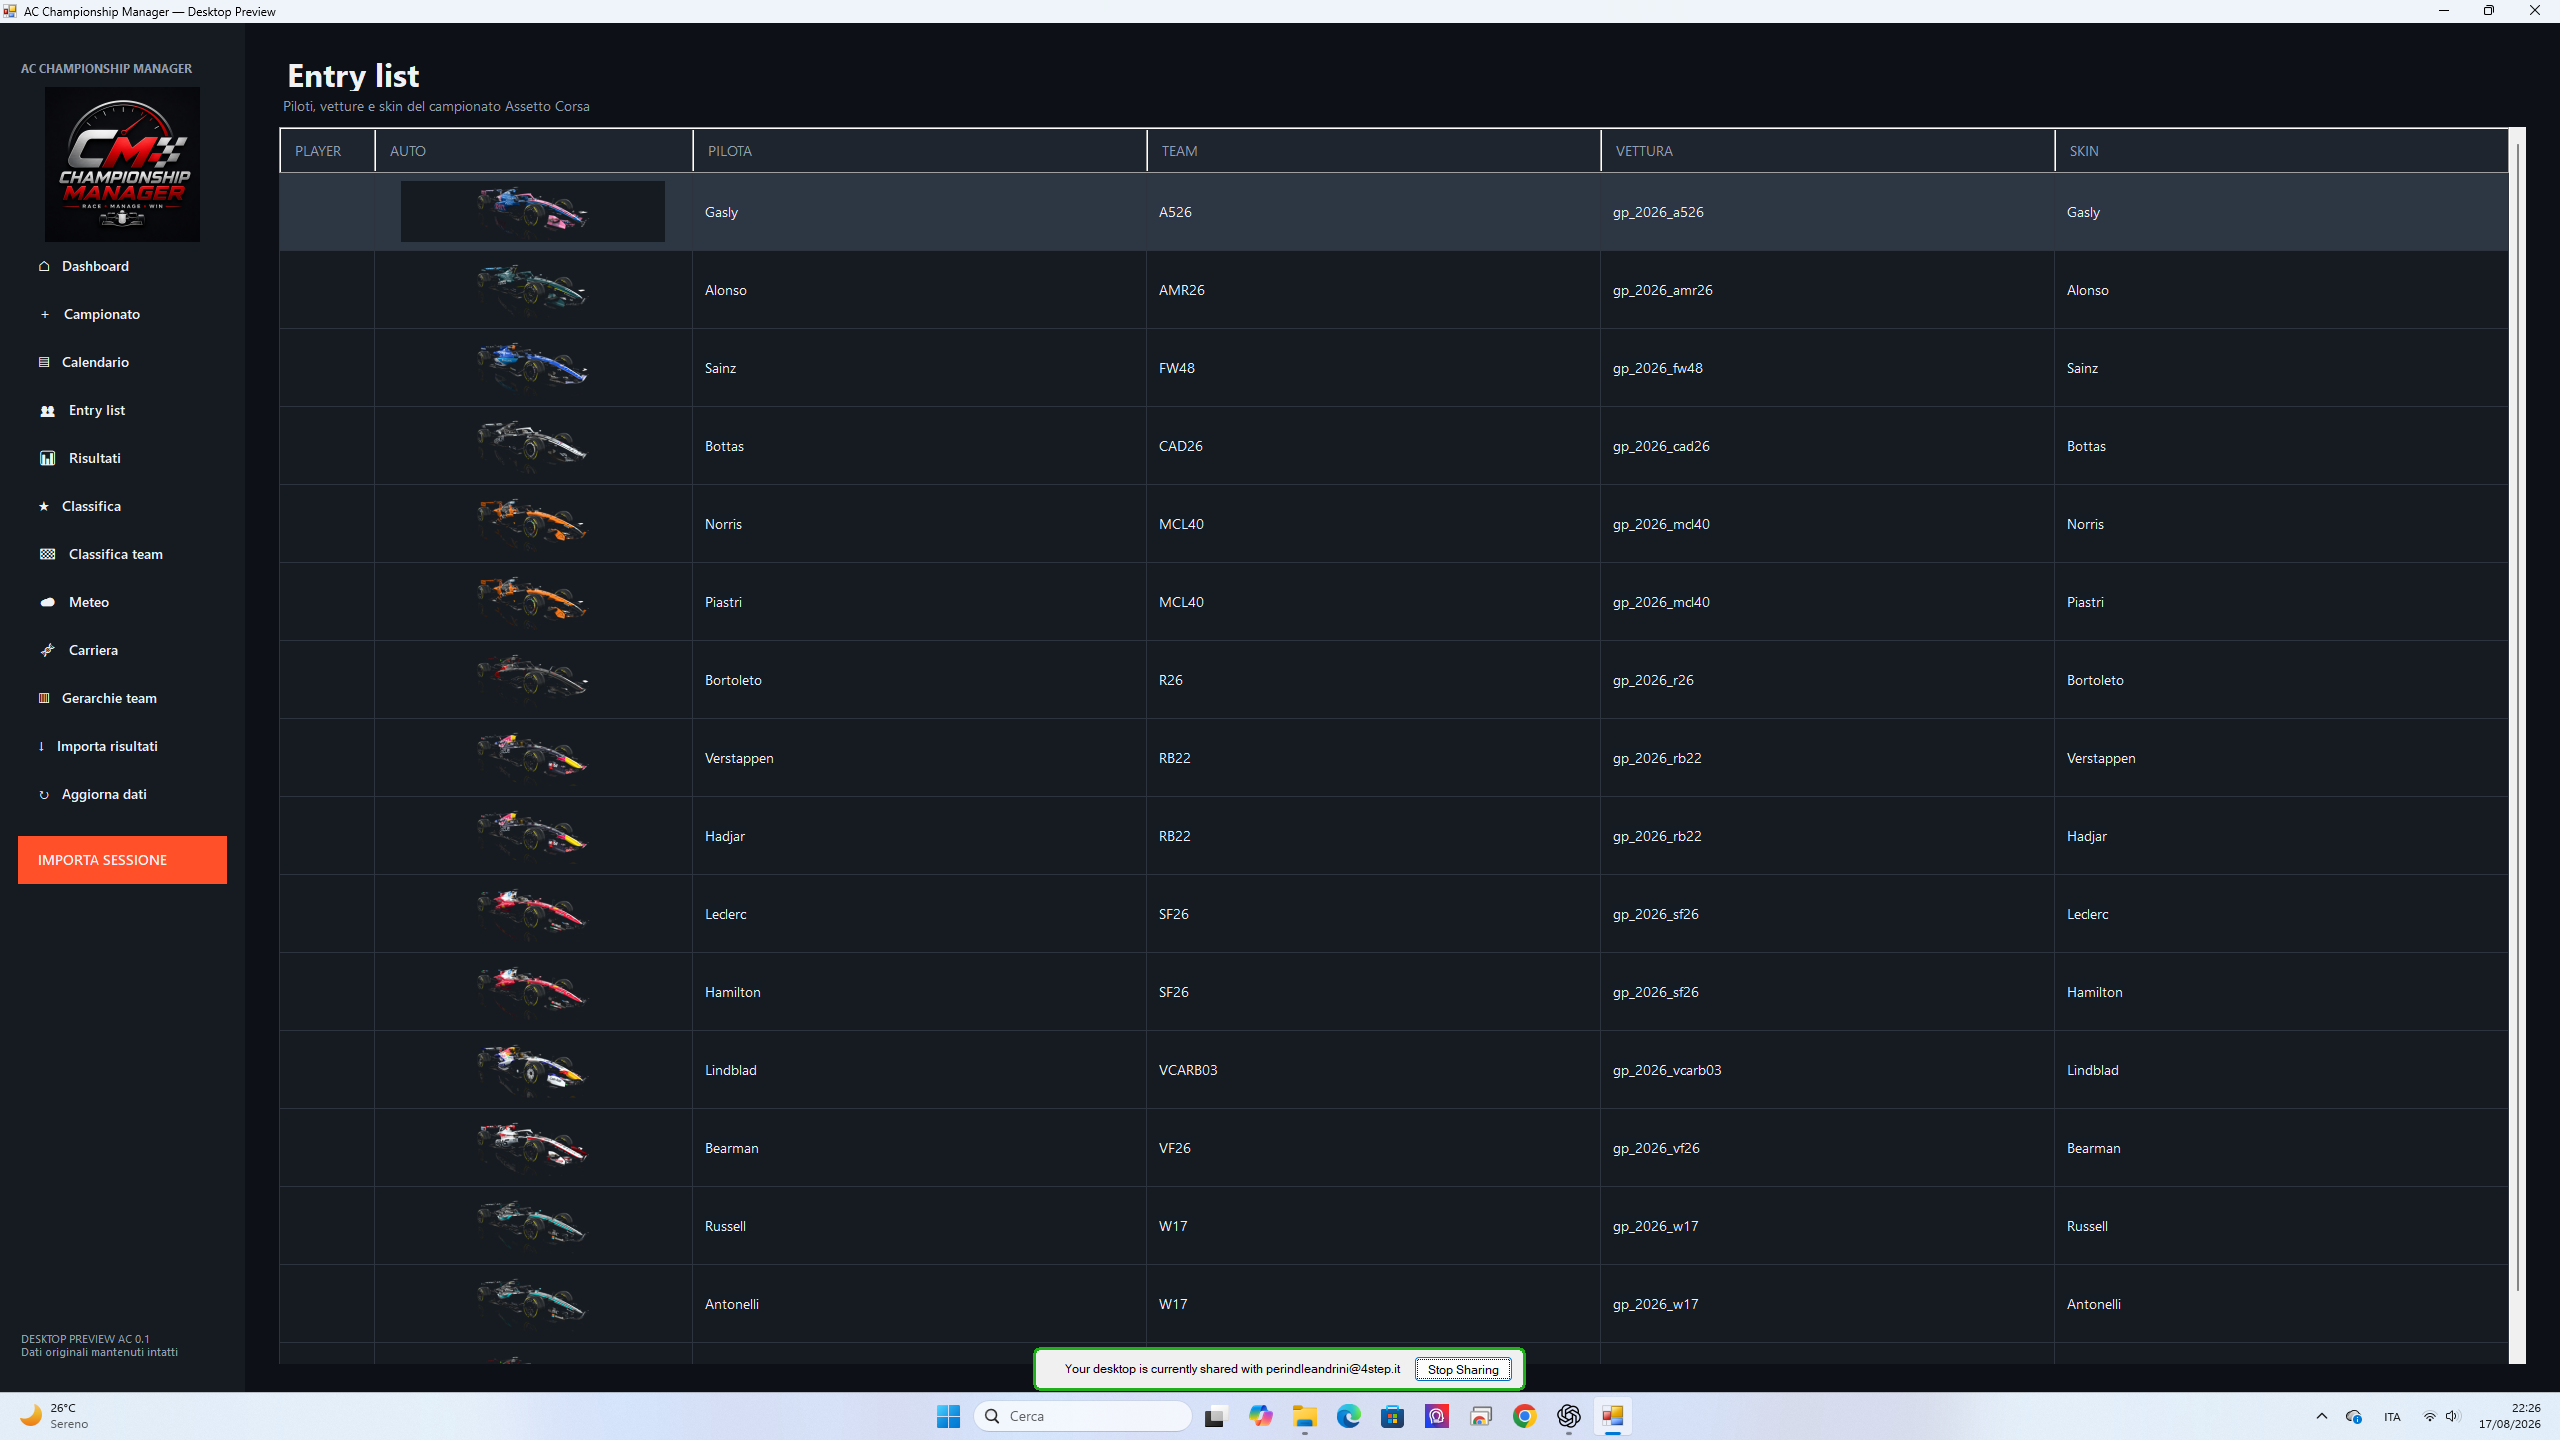The width and height of the screenshot is (2560, 1440).
Task: Open the Dashboard menu item
Action: click(95, 266)
